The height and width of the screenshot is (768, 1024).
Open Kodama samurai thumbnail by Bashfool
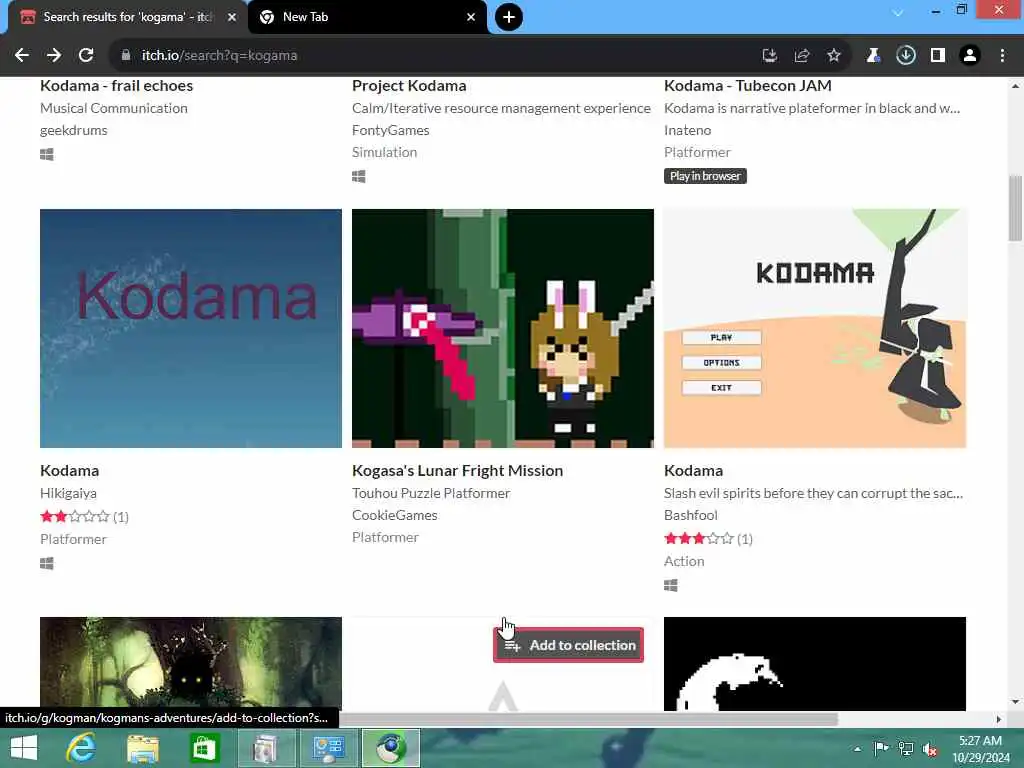click(815, 328)
